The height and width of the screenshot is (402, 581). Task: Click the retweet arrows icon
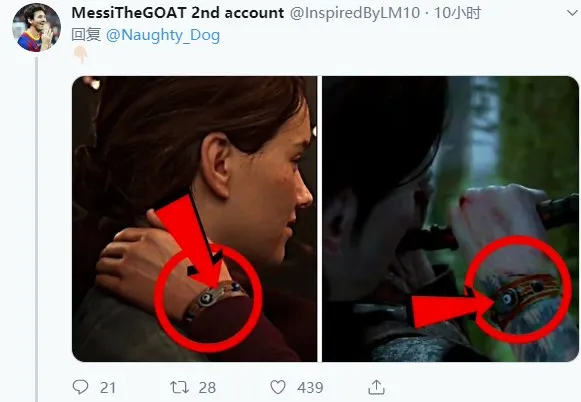tap(179, 388)
